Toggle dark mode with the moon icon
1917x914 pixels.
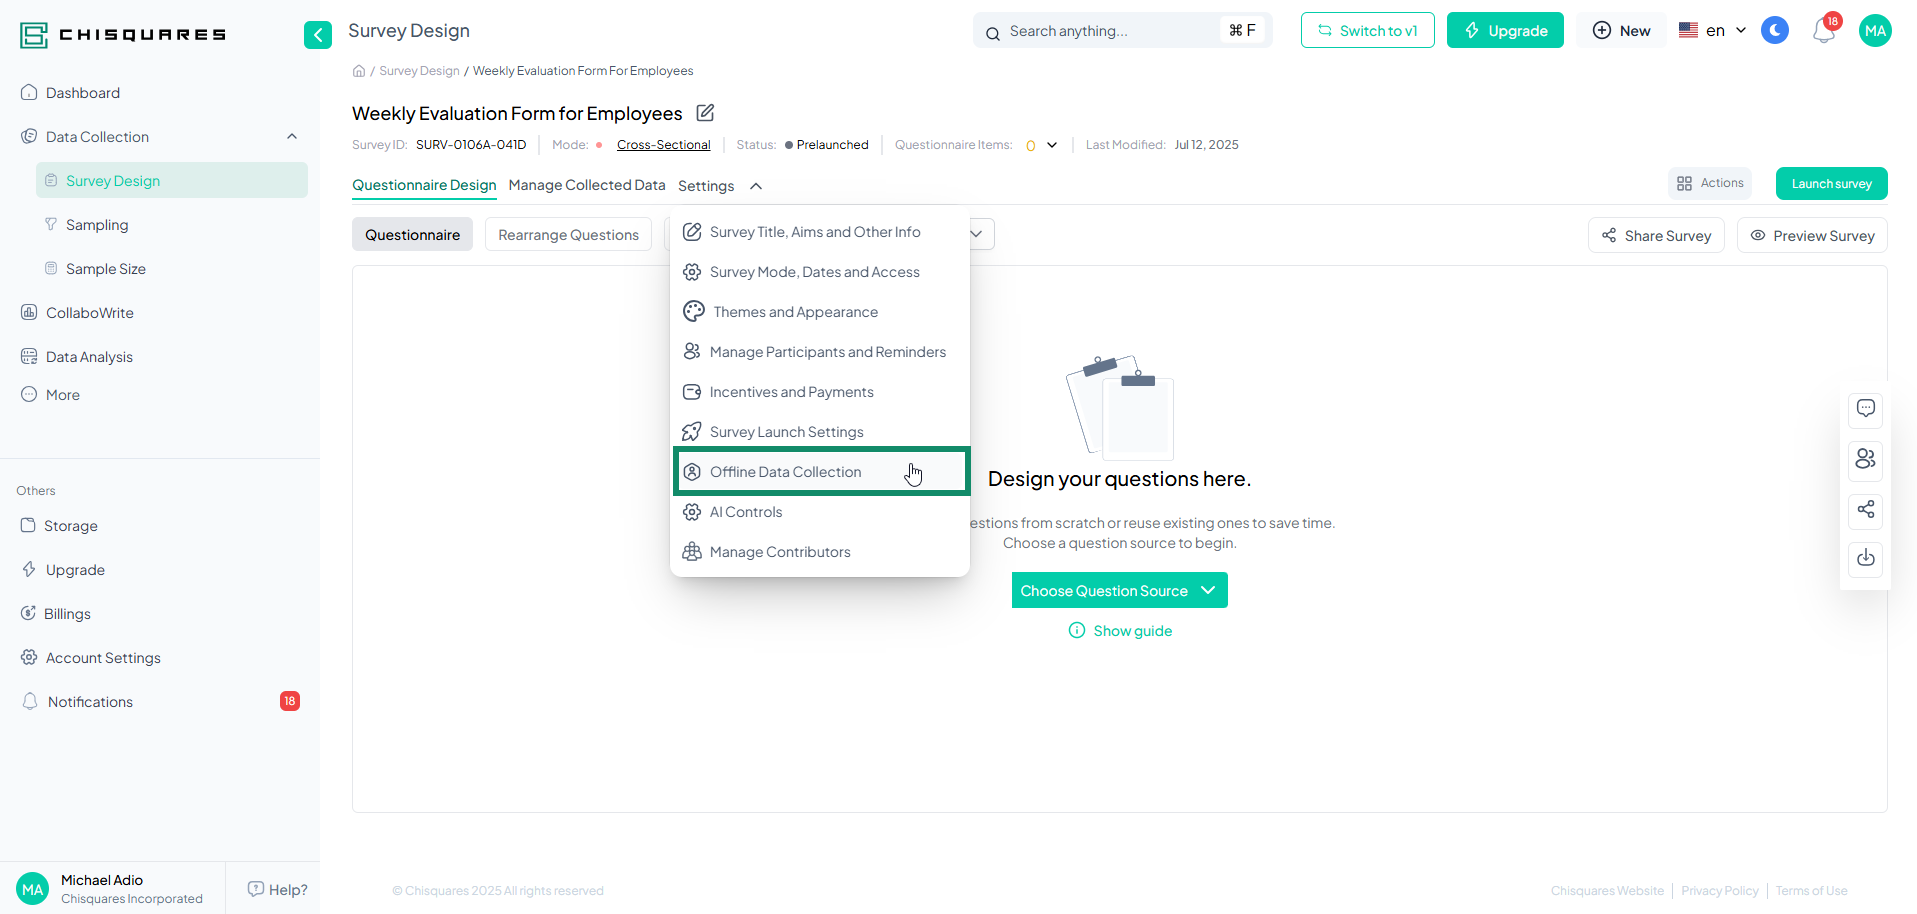(1774, 31)
